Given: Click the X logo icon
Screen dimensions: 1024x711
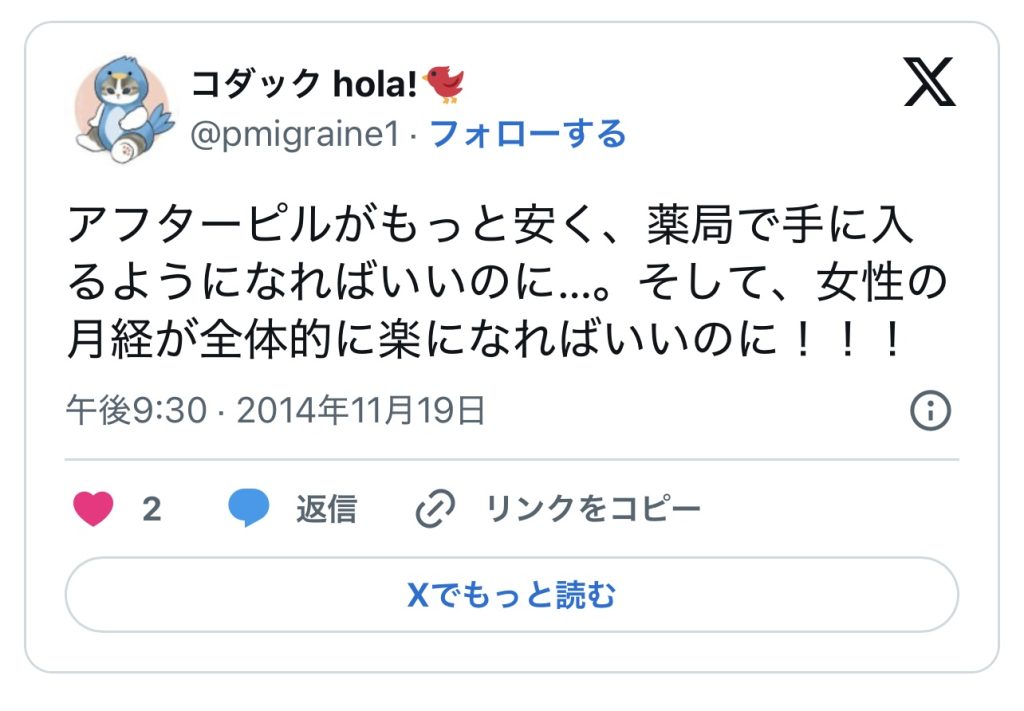Looking at the screenshot, I should tap(929, 81).
